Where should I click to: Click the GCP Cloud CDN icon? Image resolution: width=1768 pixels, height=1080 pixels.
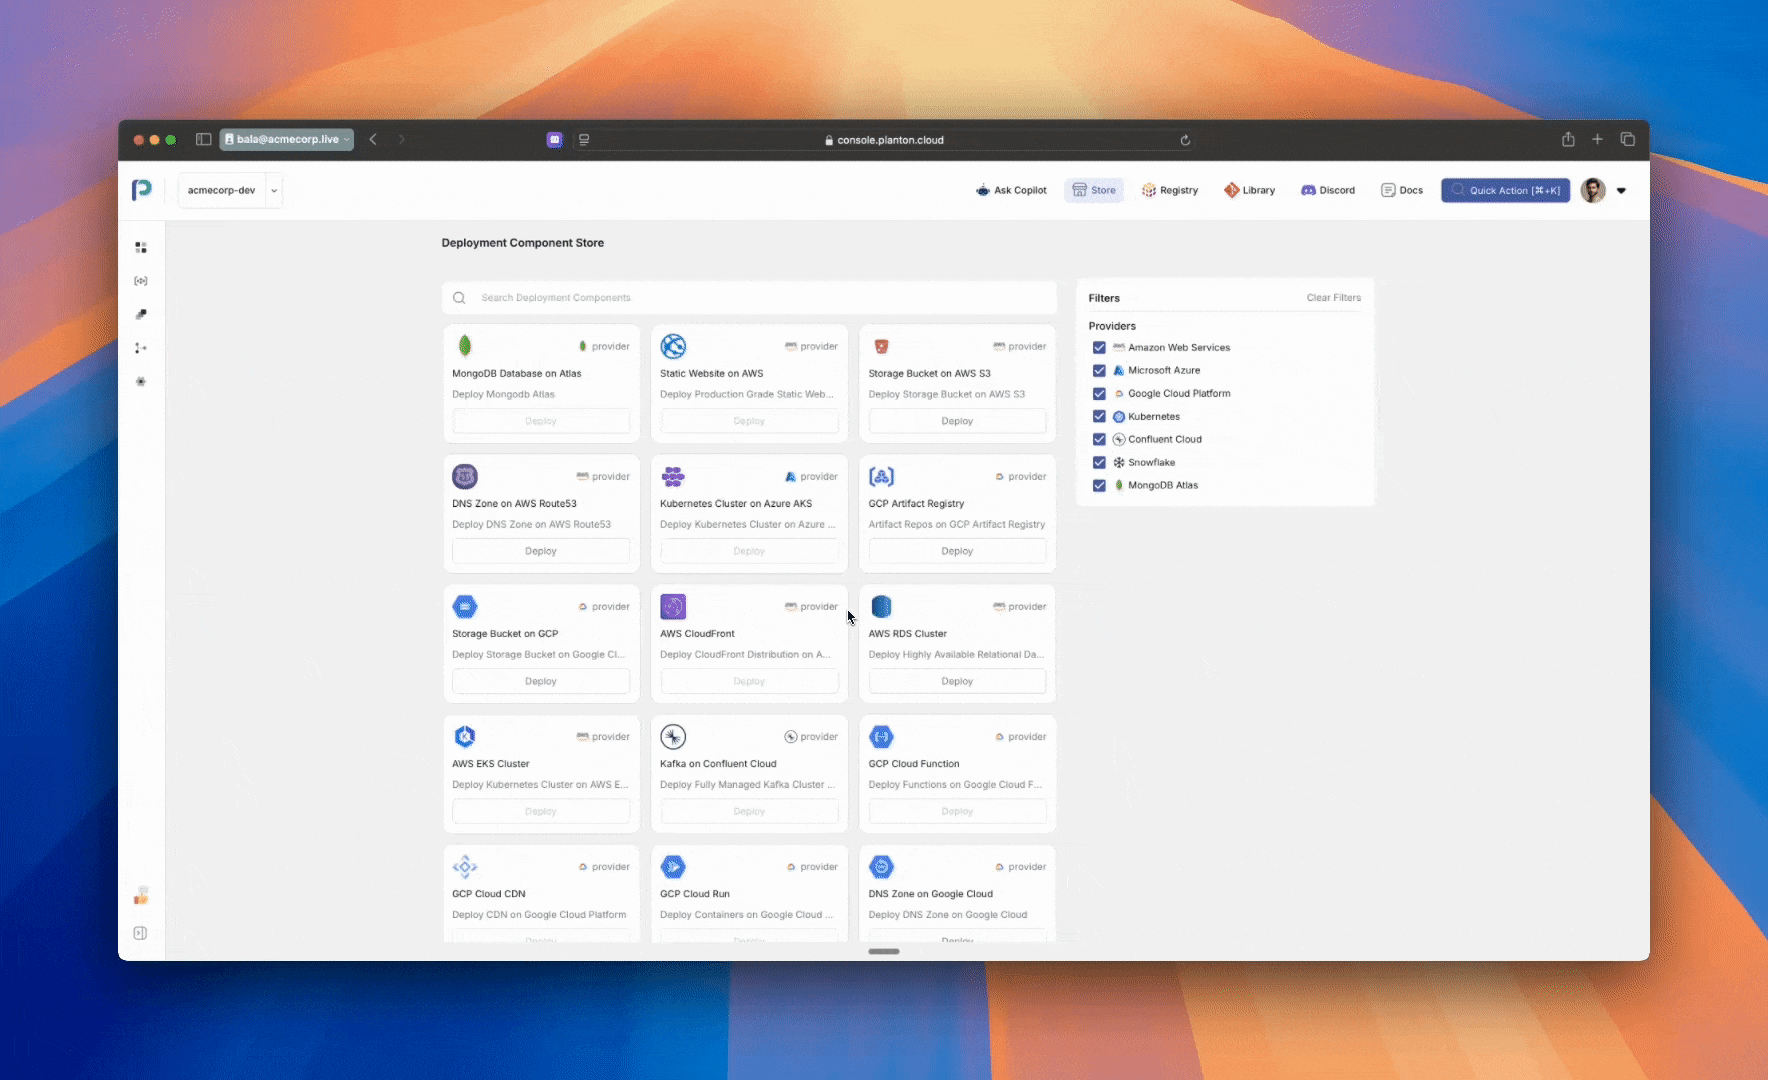click(465, 866)
